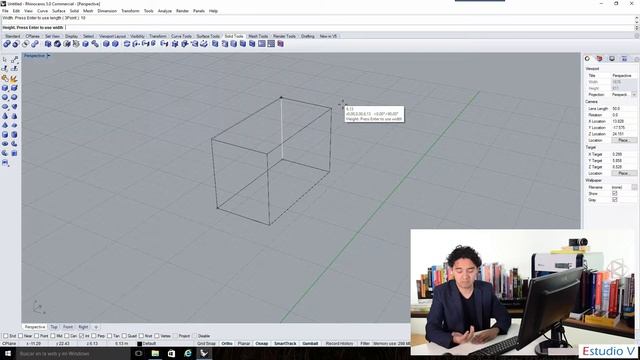Click the Lens Length value field
The width and height of the screenshot is (640, 360).
pos(623,109)
